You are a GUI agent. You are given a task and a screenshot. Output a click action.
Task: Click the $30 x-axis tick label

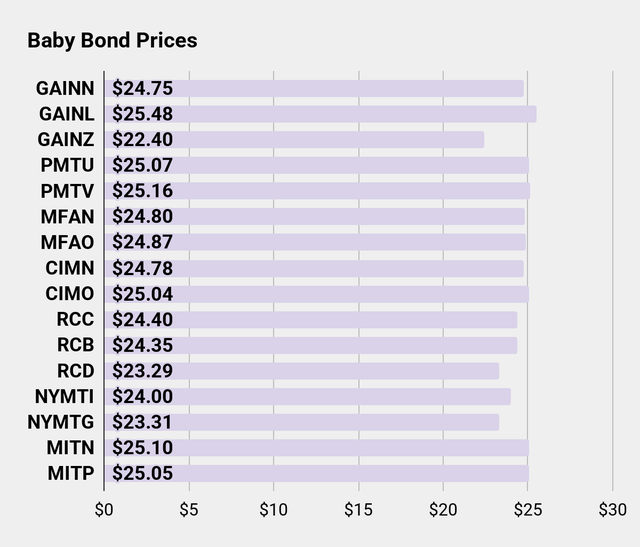pyautogui.click(x=612, y=509)
